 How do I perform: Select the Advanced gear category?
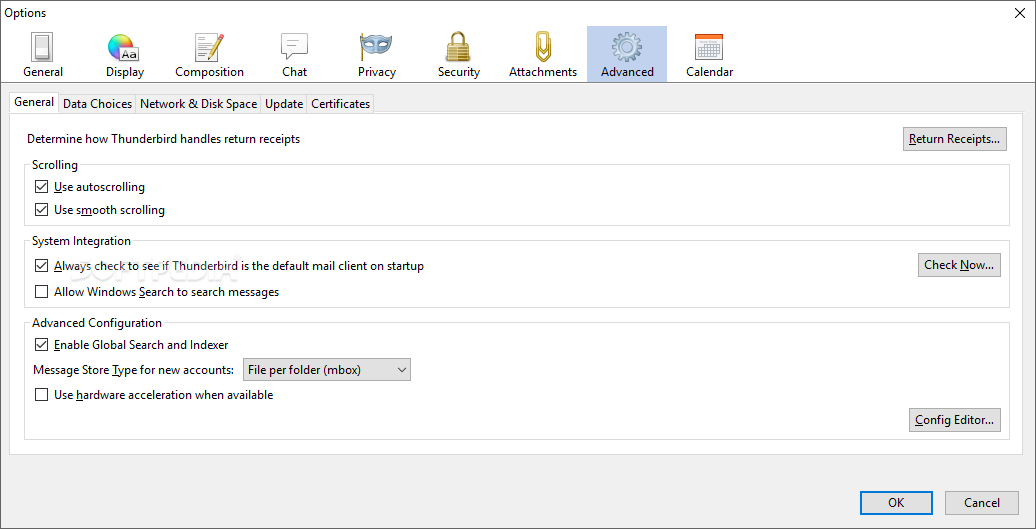click(627, 55)
